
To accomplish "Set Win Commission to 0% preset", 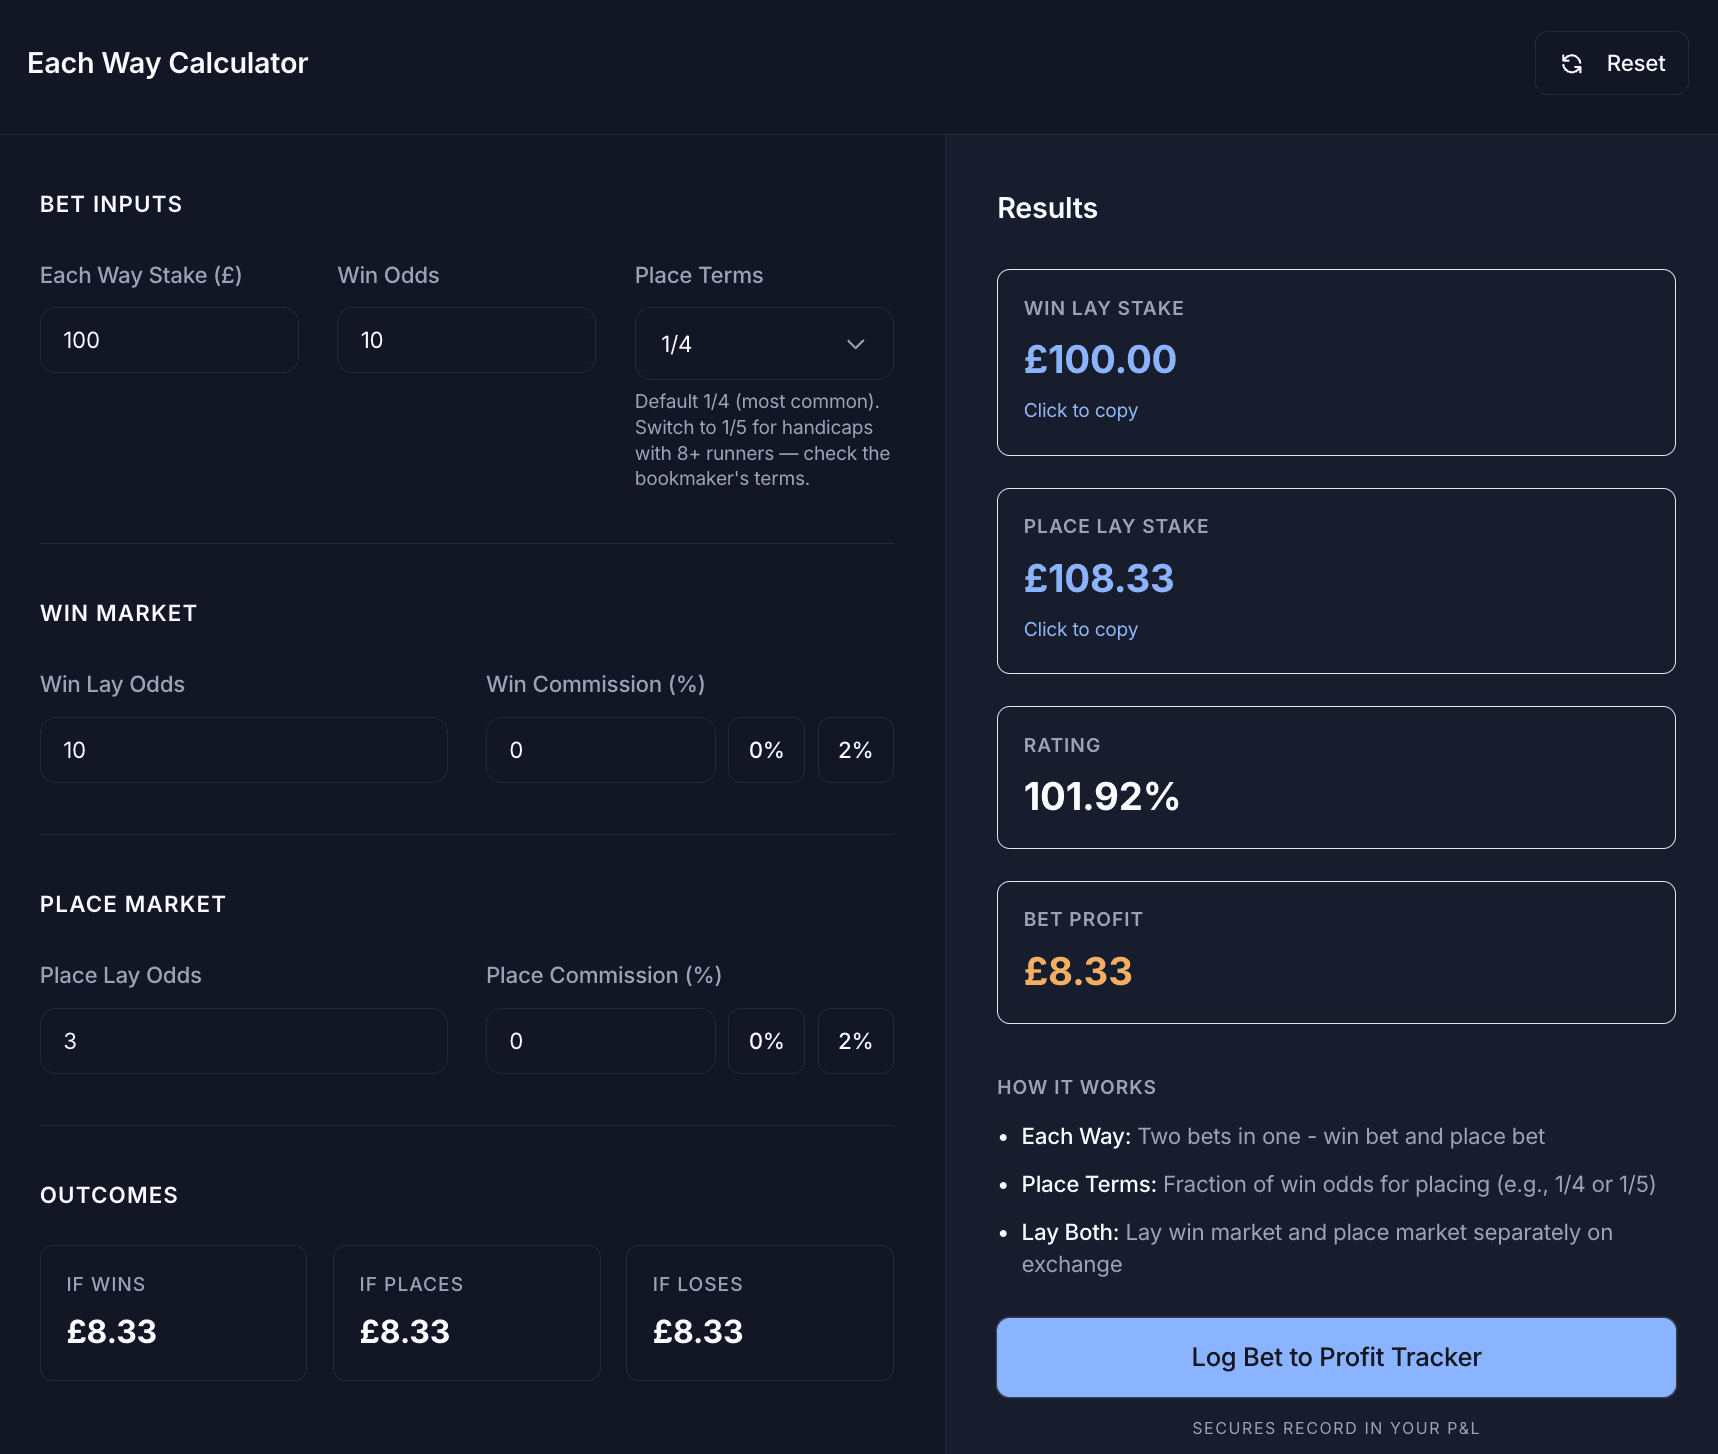I will click(x=766, y=750).
